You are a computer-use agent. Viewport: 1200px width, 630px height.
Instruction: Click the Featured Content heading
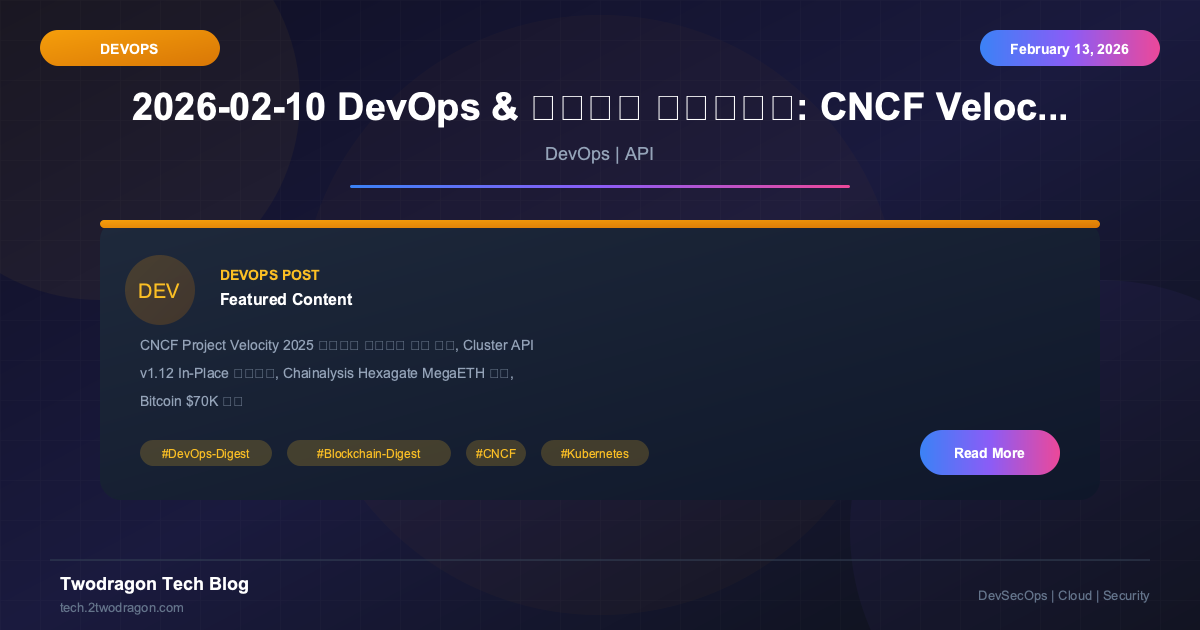click(x=286, y=299)
